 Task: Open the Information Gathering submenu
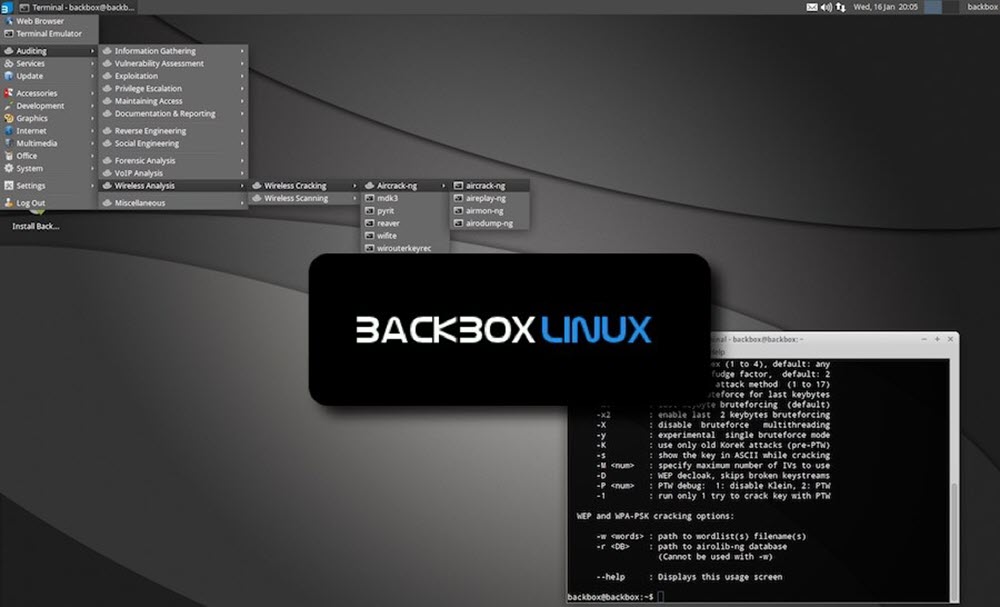173,51
